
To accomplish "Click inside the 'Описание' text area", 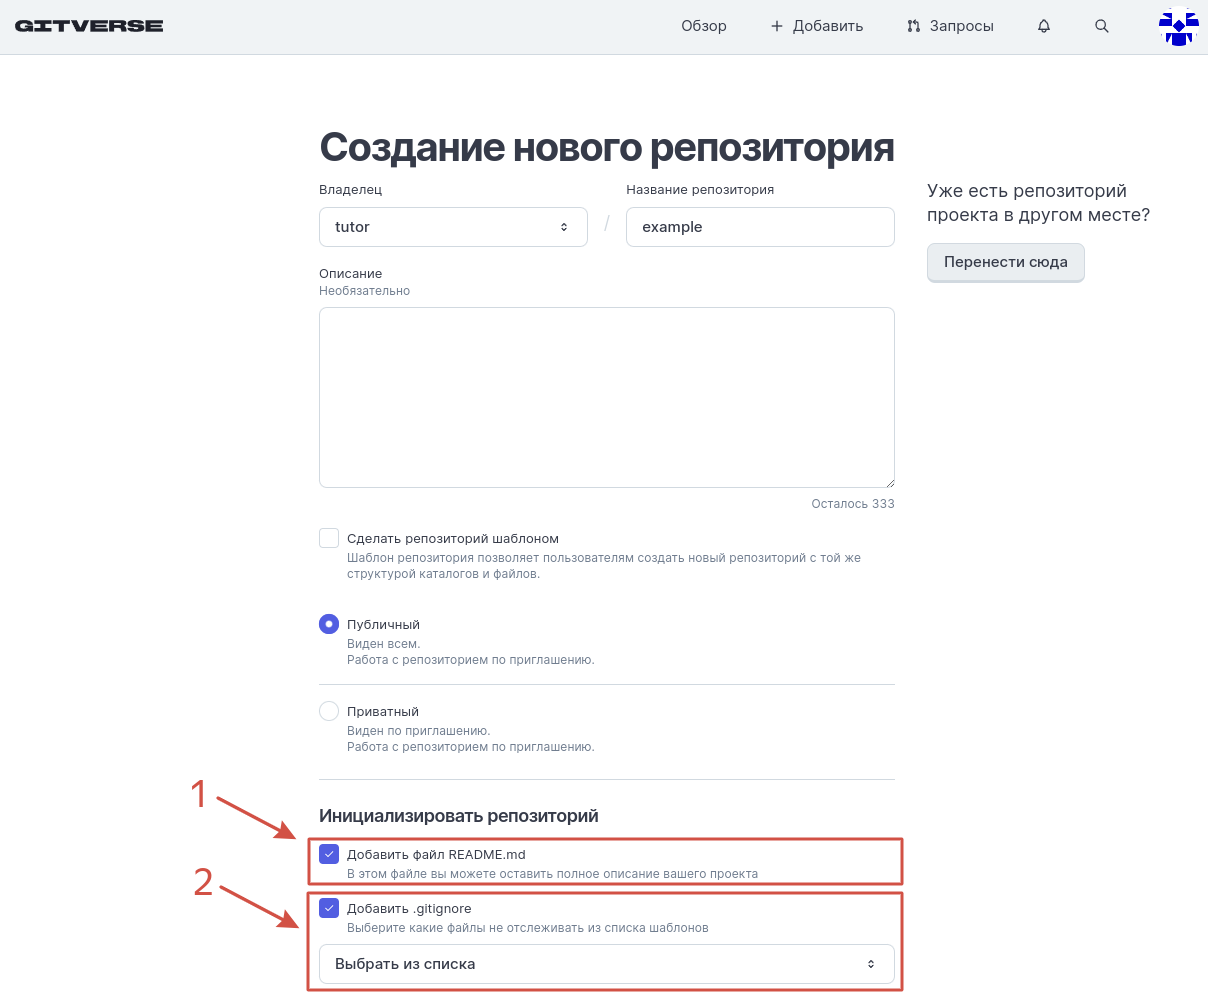I will (606, 397).
